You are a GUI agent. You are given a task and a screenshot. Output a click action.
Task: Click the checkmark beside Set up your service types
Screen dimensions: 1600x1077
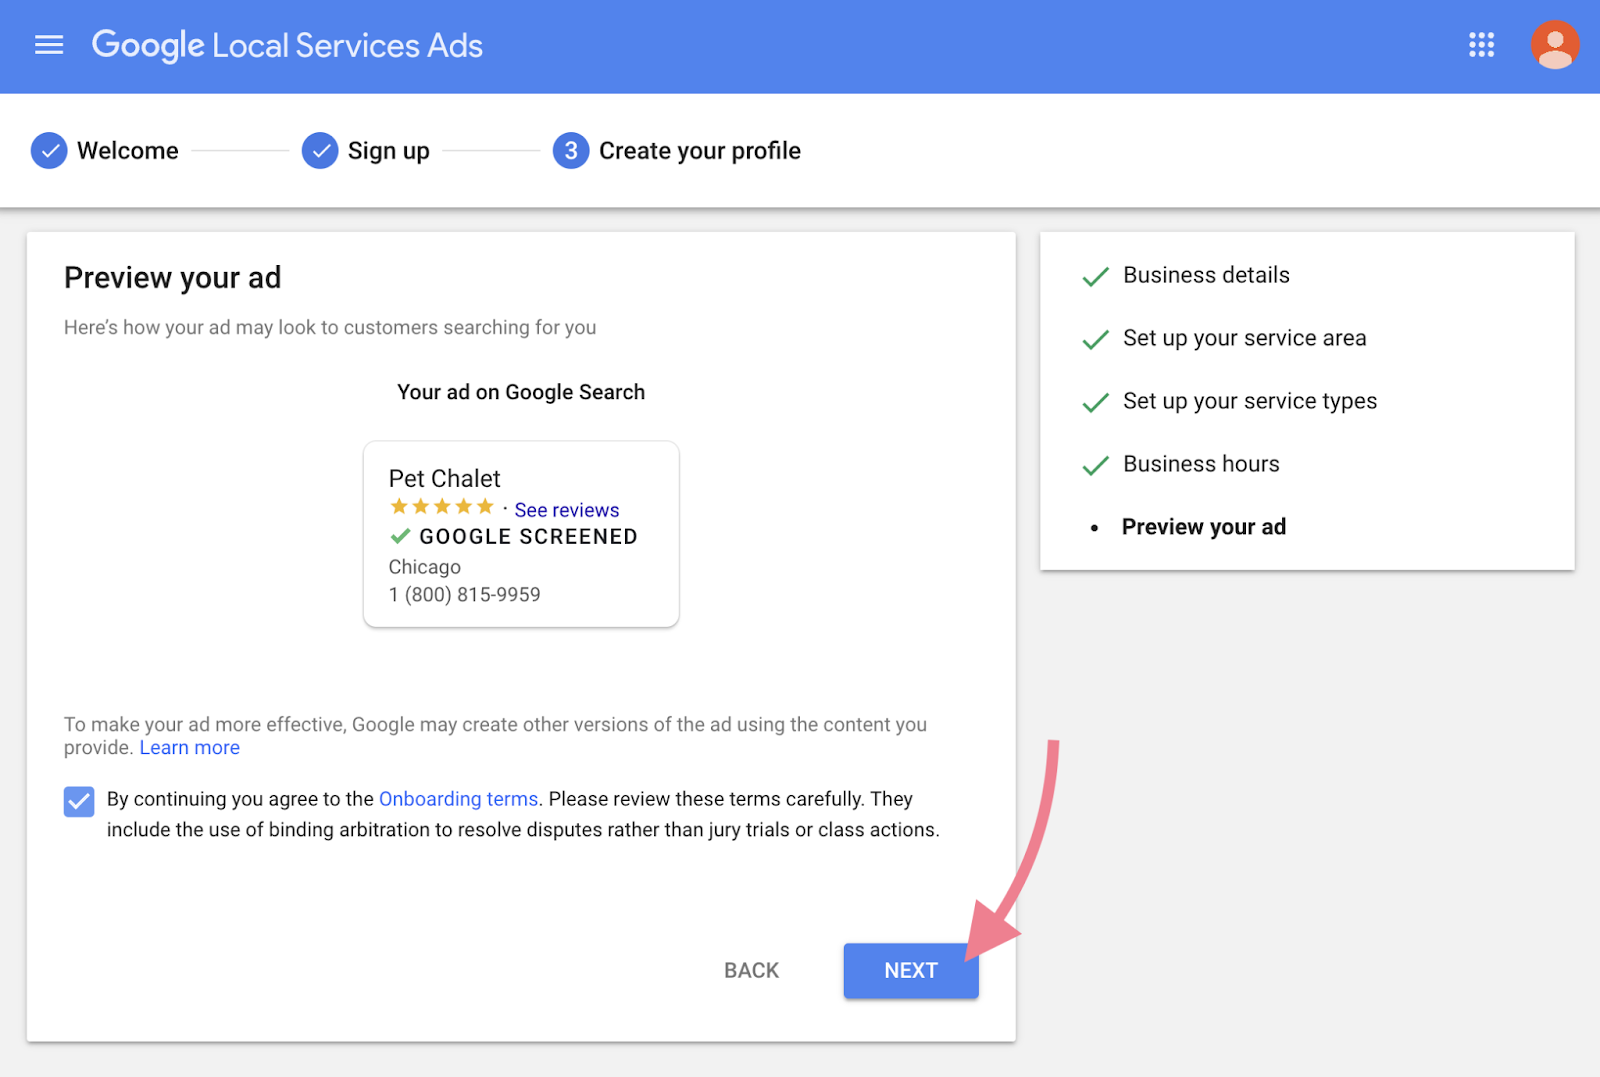(x=1095, y=402)
